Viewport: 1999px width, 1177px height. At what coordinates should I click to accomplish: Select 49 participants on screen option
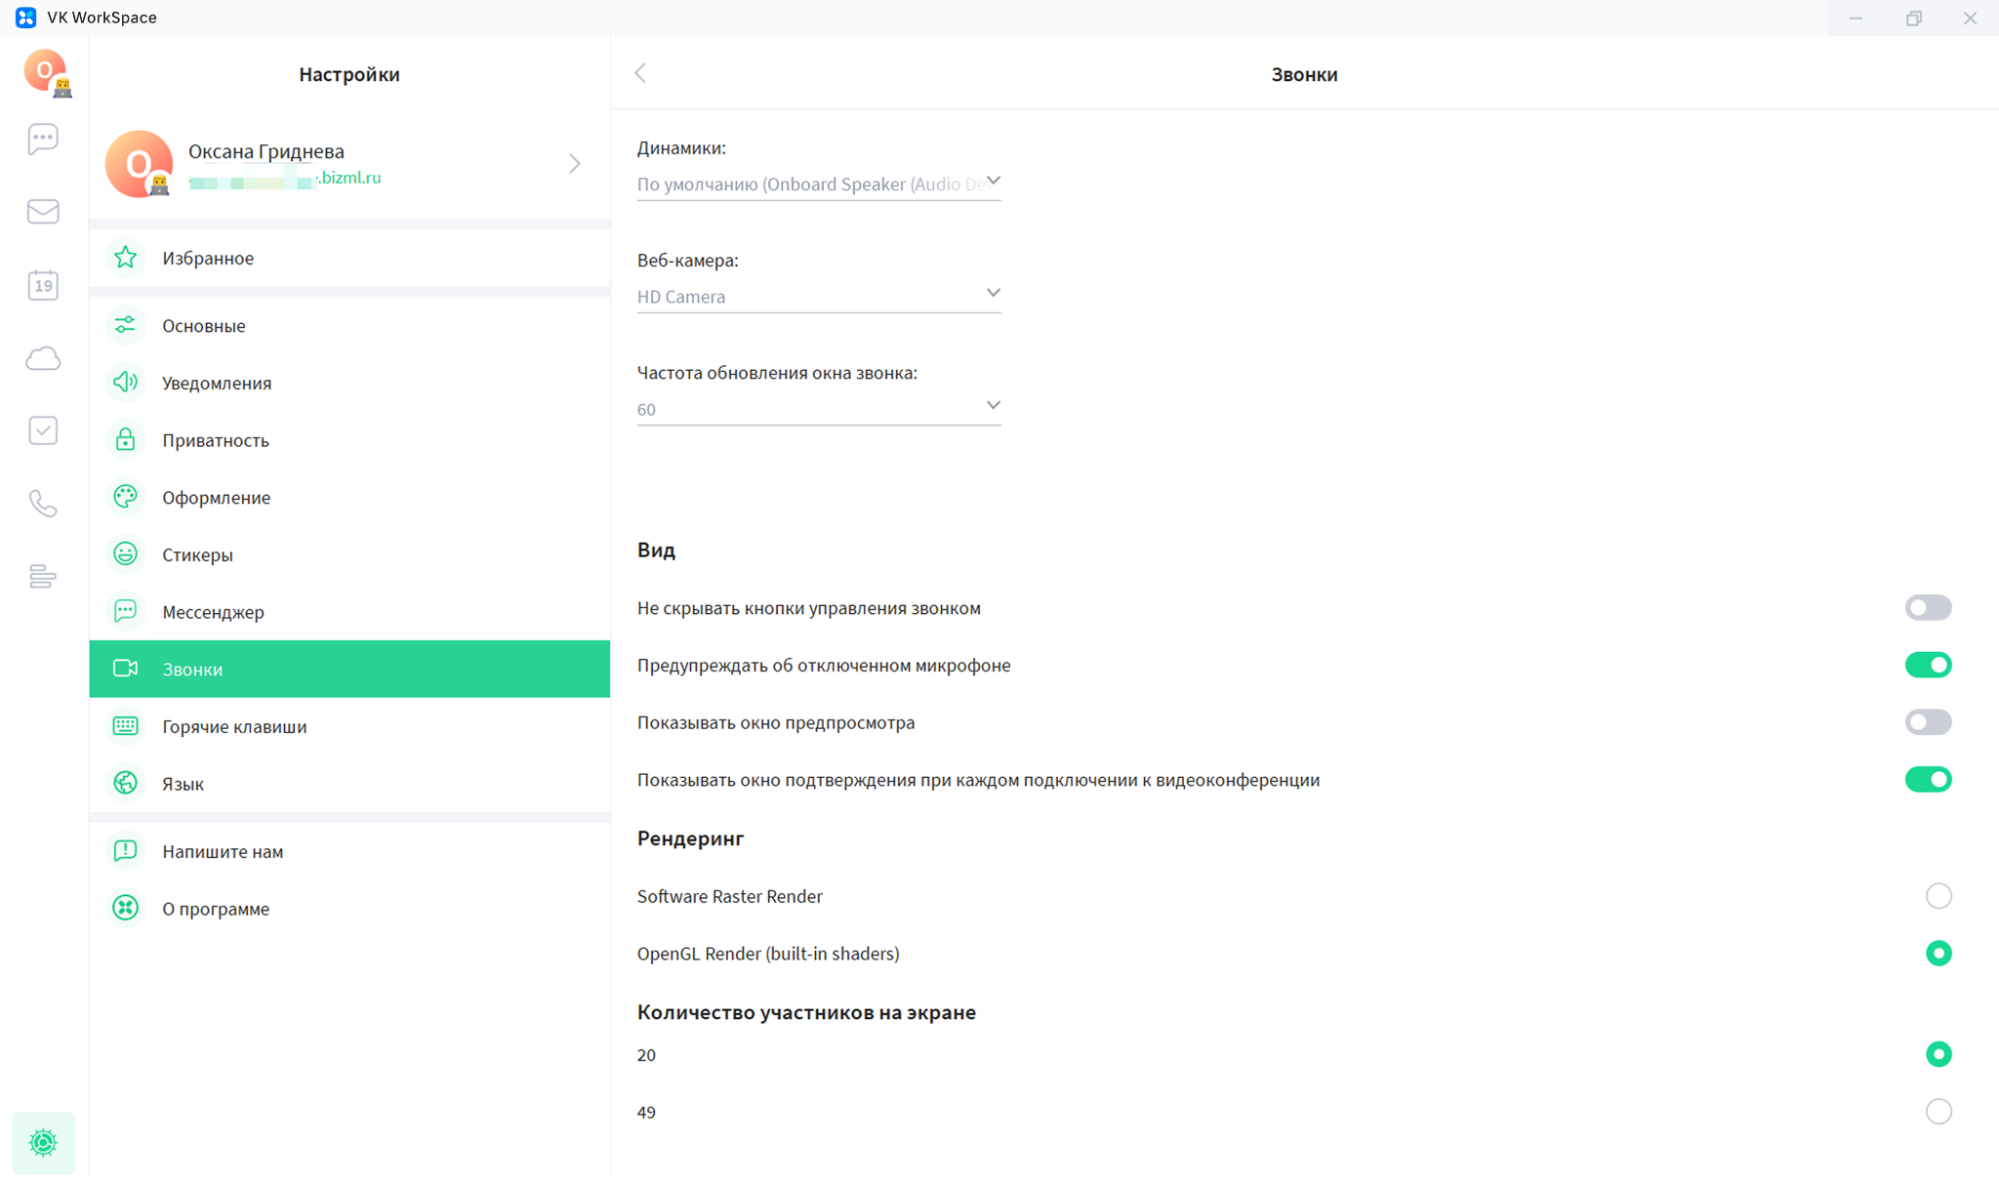1938,1112
